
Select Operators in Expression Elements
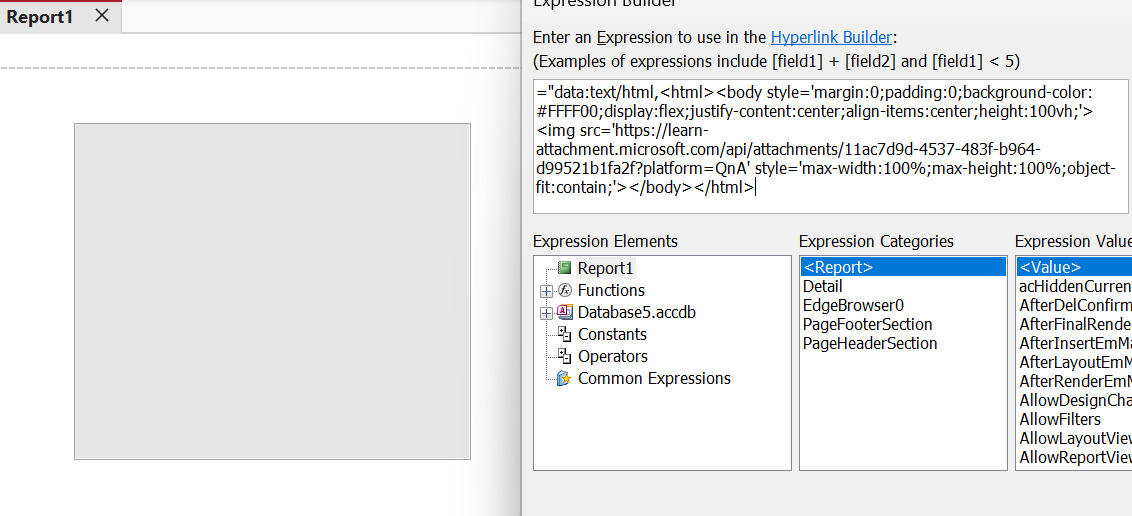click(613, 357)
